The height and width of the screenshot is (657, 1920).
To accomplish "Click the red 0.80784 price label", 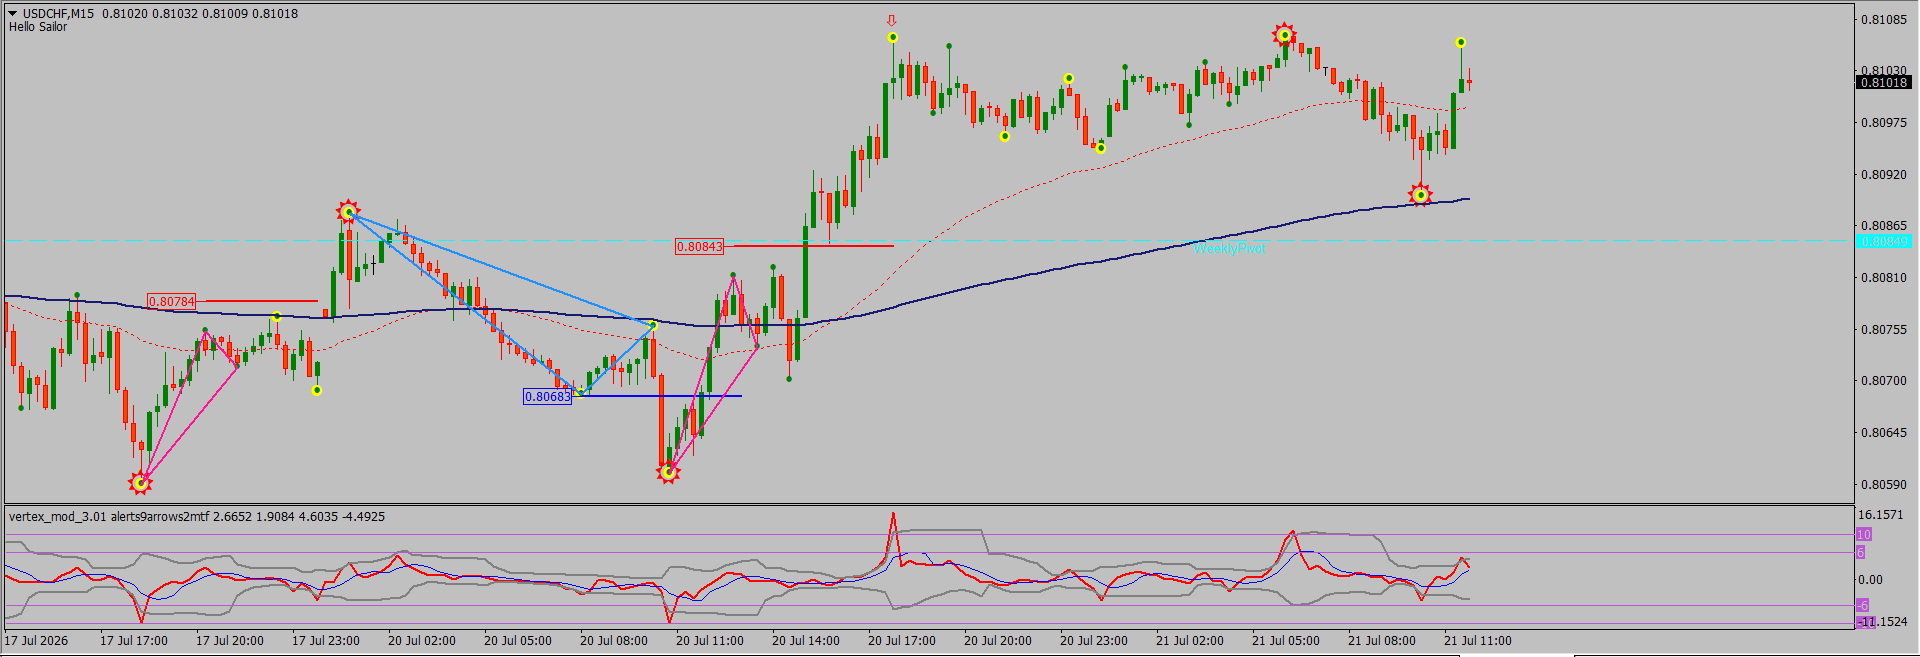I will [172, 301].
